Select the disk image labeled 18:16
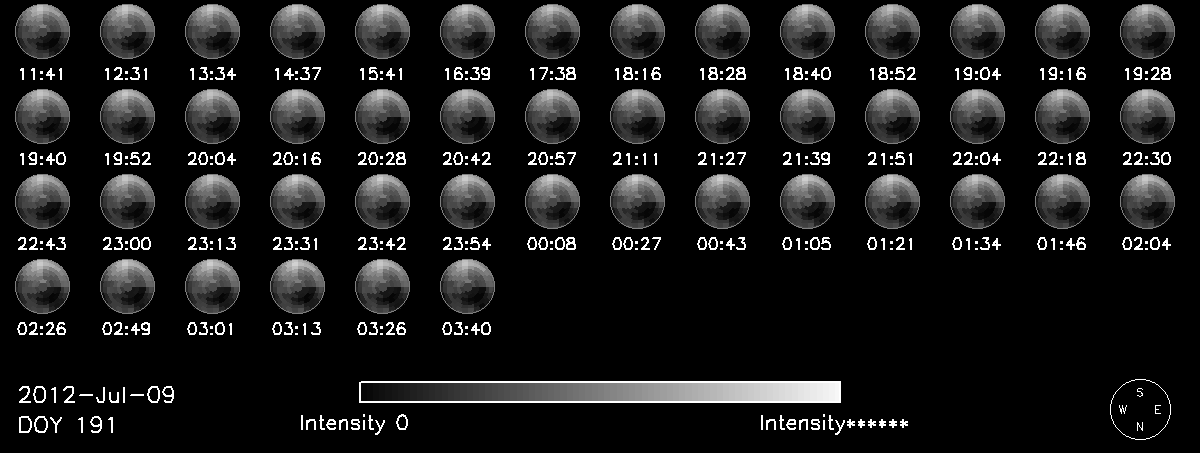1200x453 pixels. [x=637, y=30]
